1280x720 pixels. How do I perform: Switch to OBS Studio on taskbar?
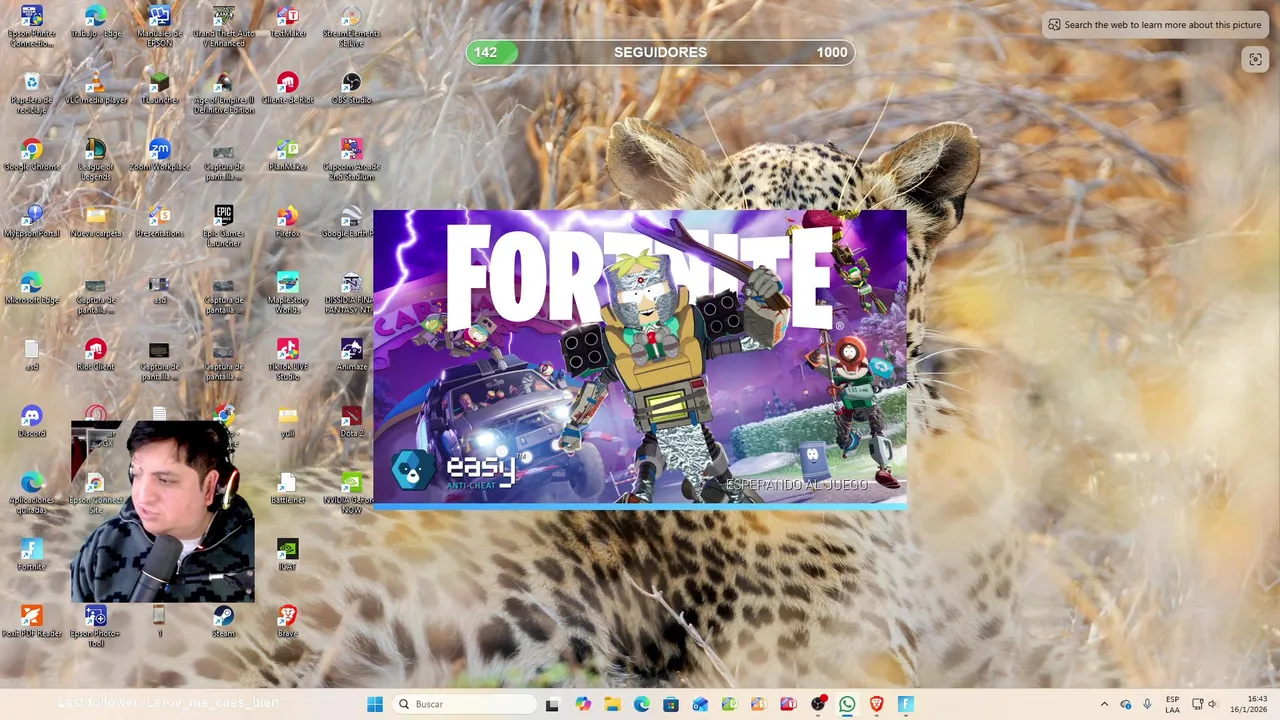(x=818, y=704)
